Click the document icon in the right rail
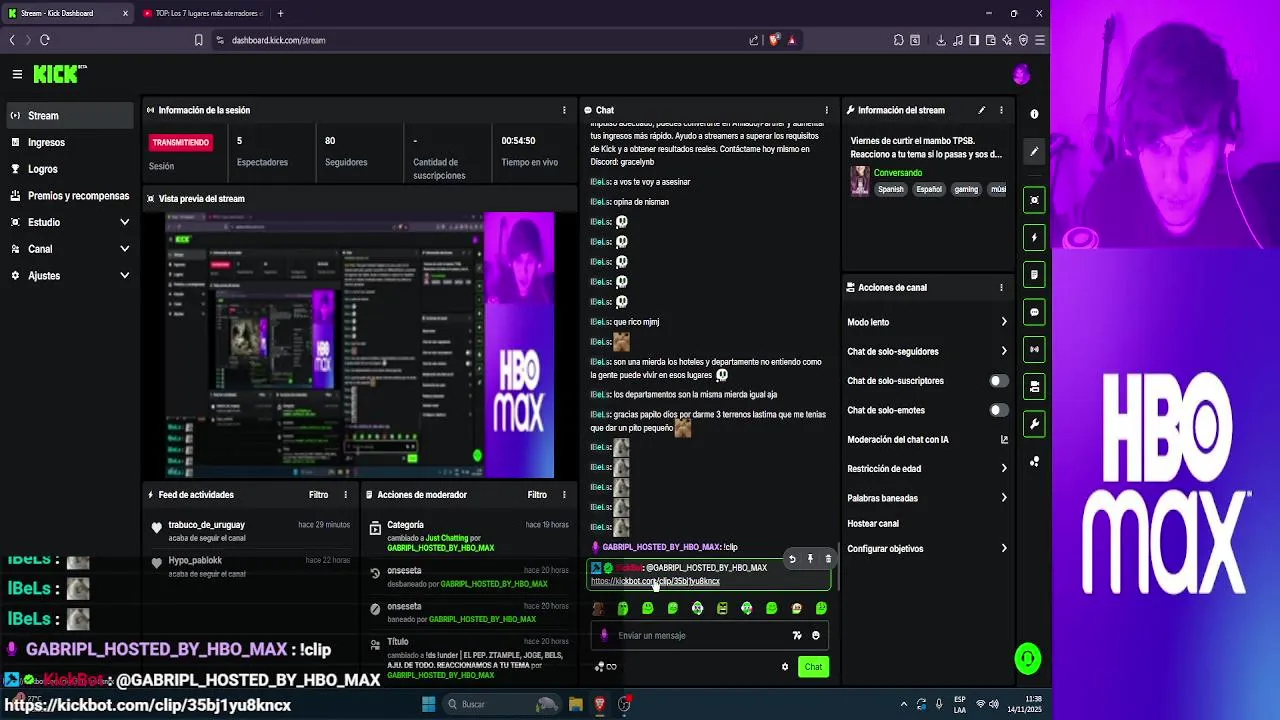The width and height of the screenshot is (1280, 720). pyautogui.click(x=1034, y=275)
